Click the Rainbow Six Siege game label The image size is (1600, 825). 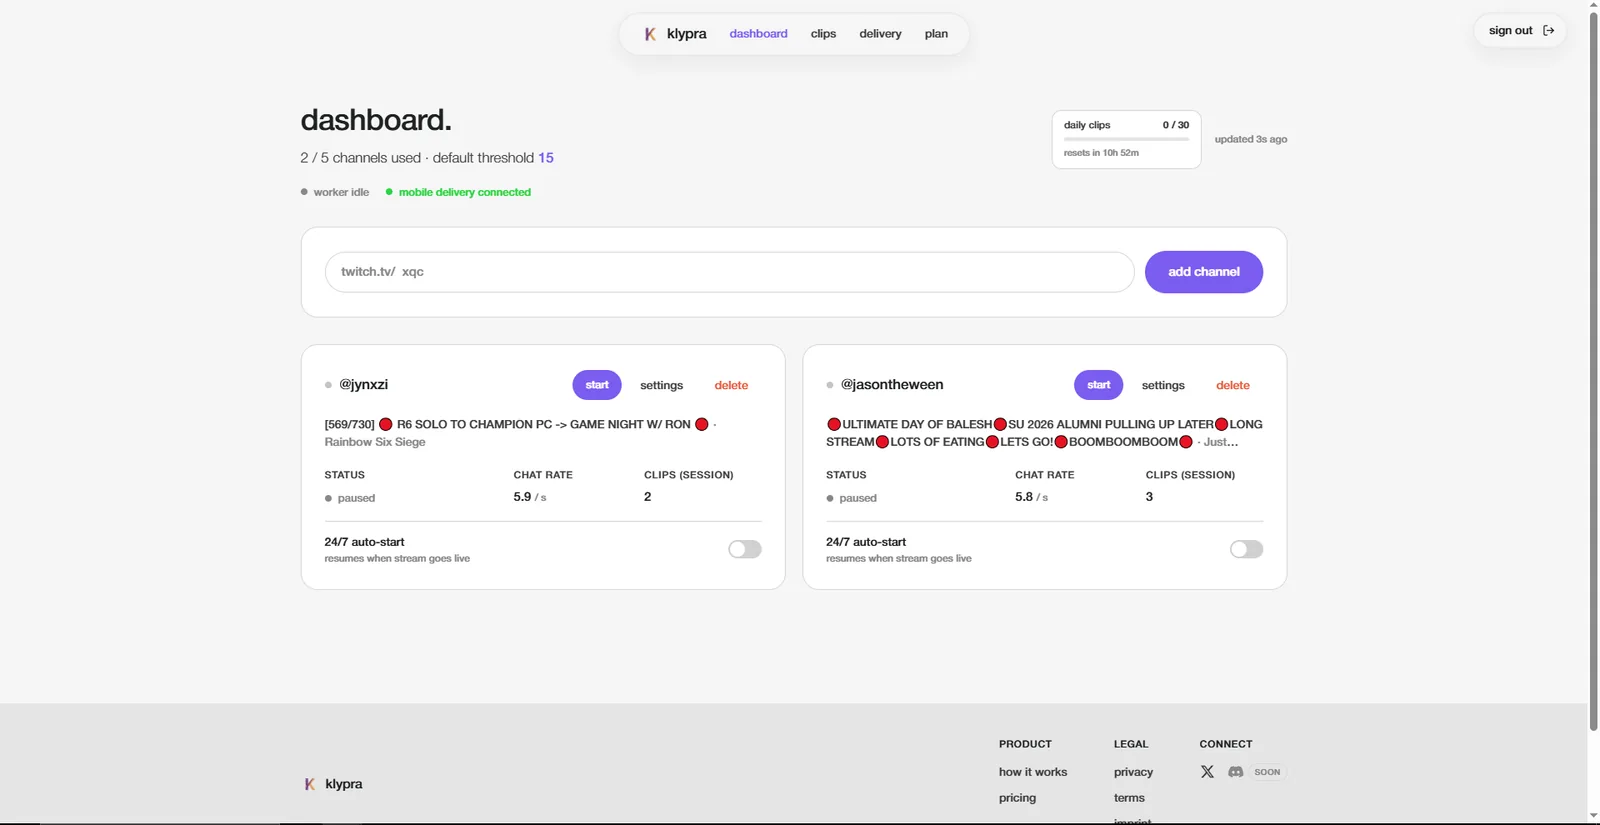pos(375,442)
